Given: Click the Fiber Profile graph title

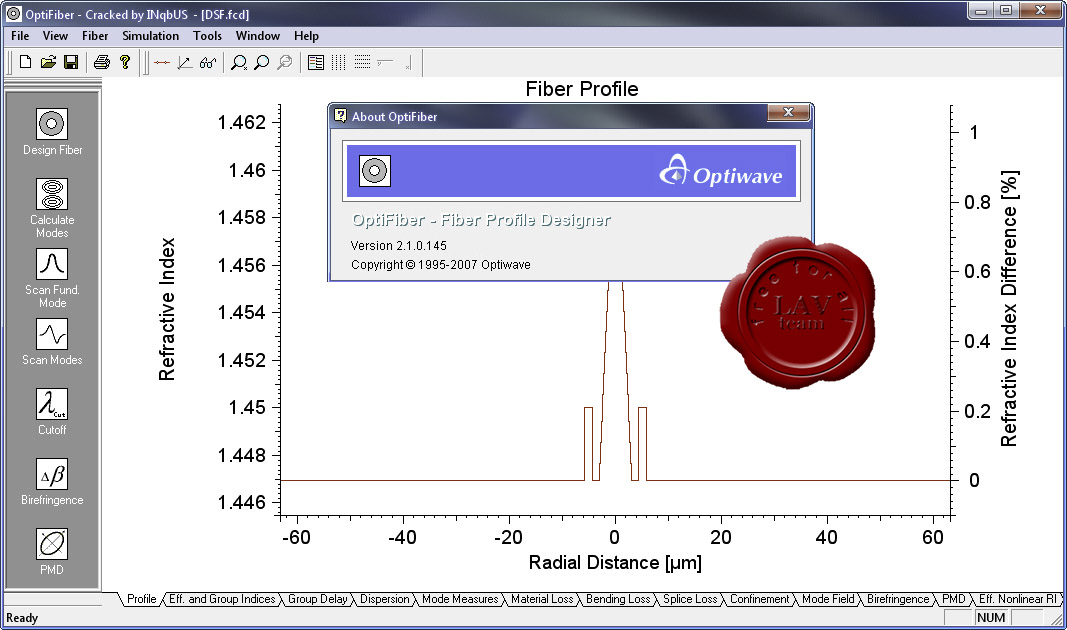Looking at the screenshot, I should click(x=582, y=89).
